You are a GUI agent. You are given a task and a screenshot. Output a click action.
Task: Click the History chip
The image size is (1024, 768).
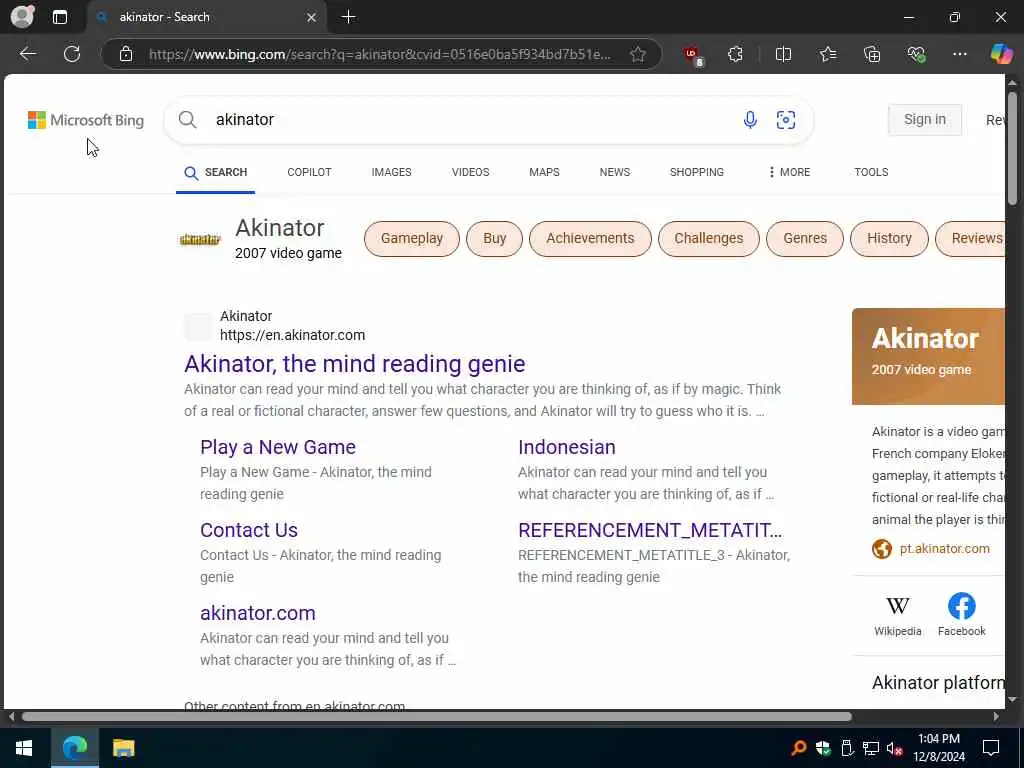[x=889, y=238]
